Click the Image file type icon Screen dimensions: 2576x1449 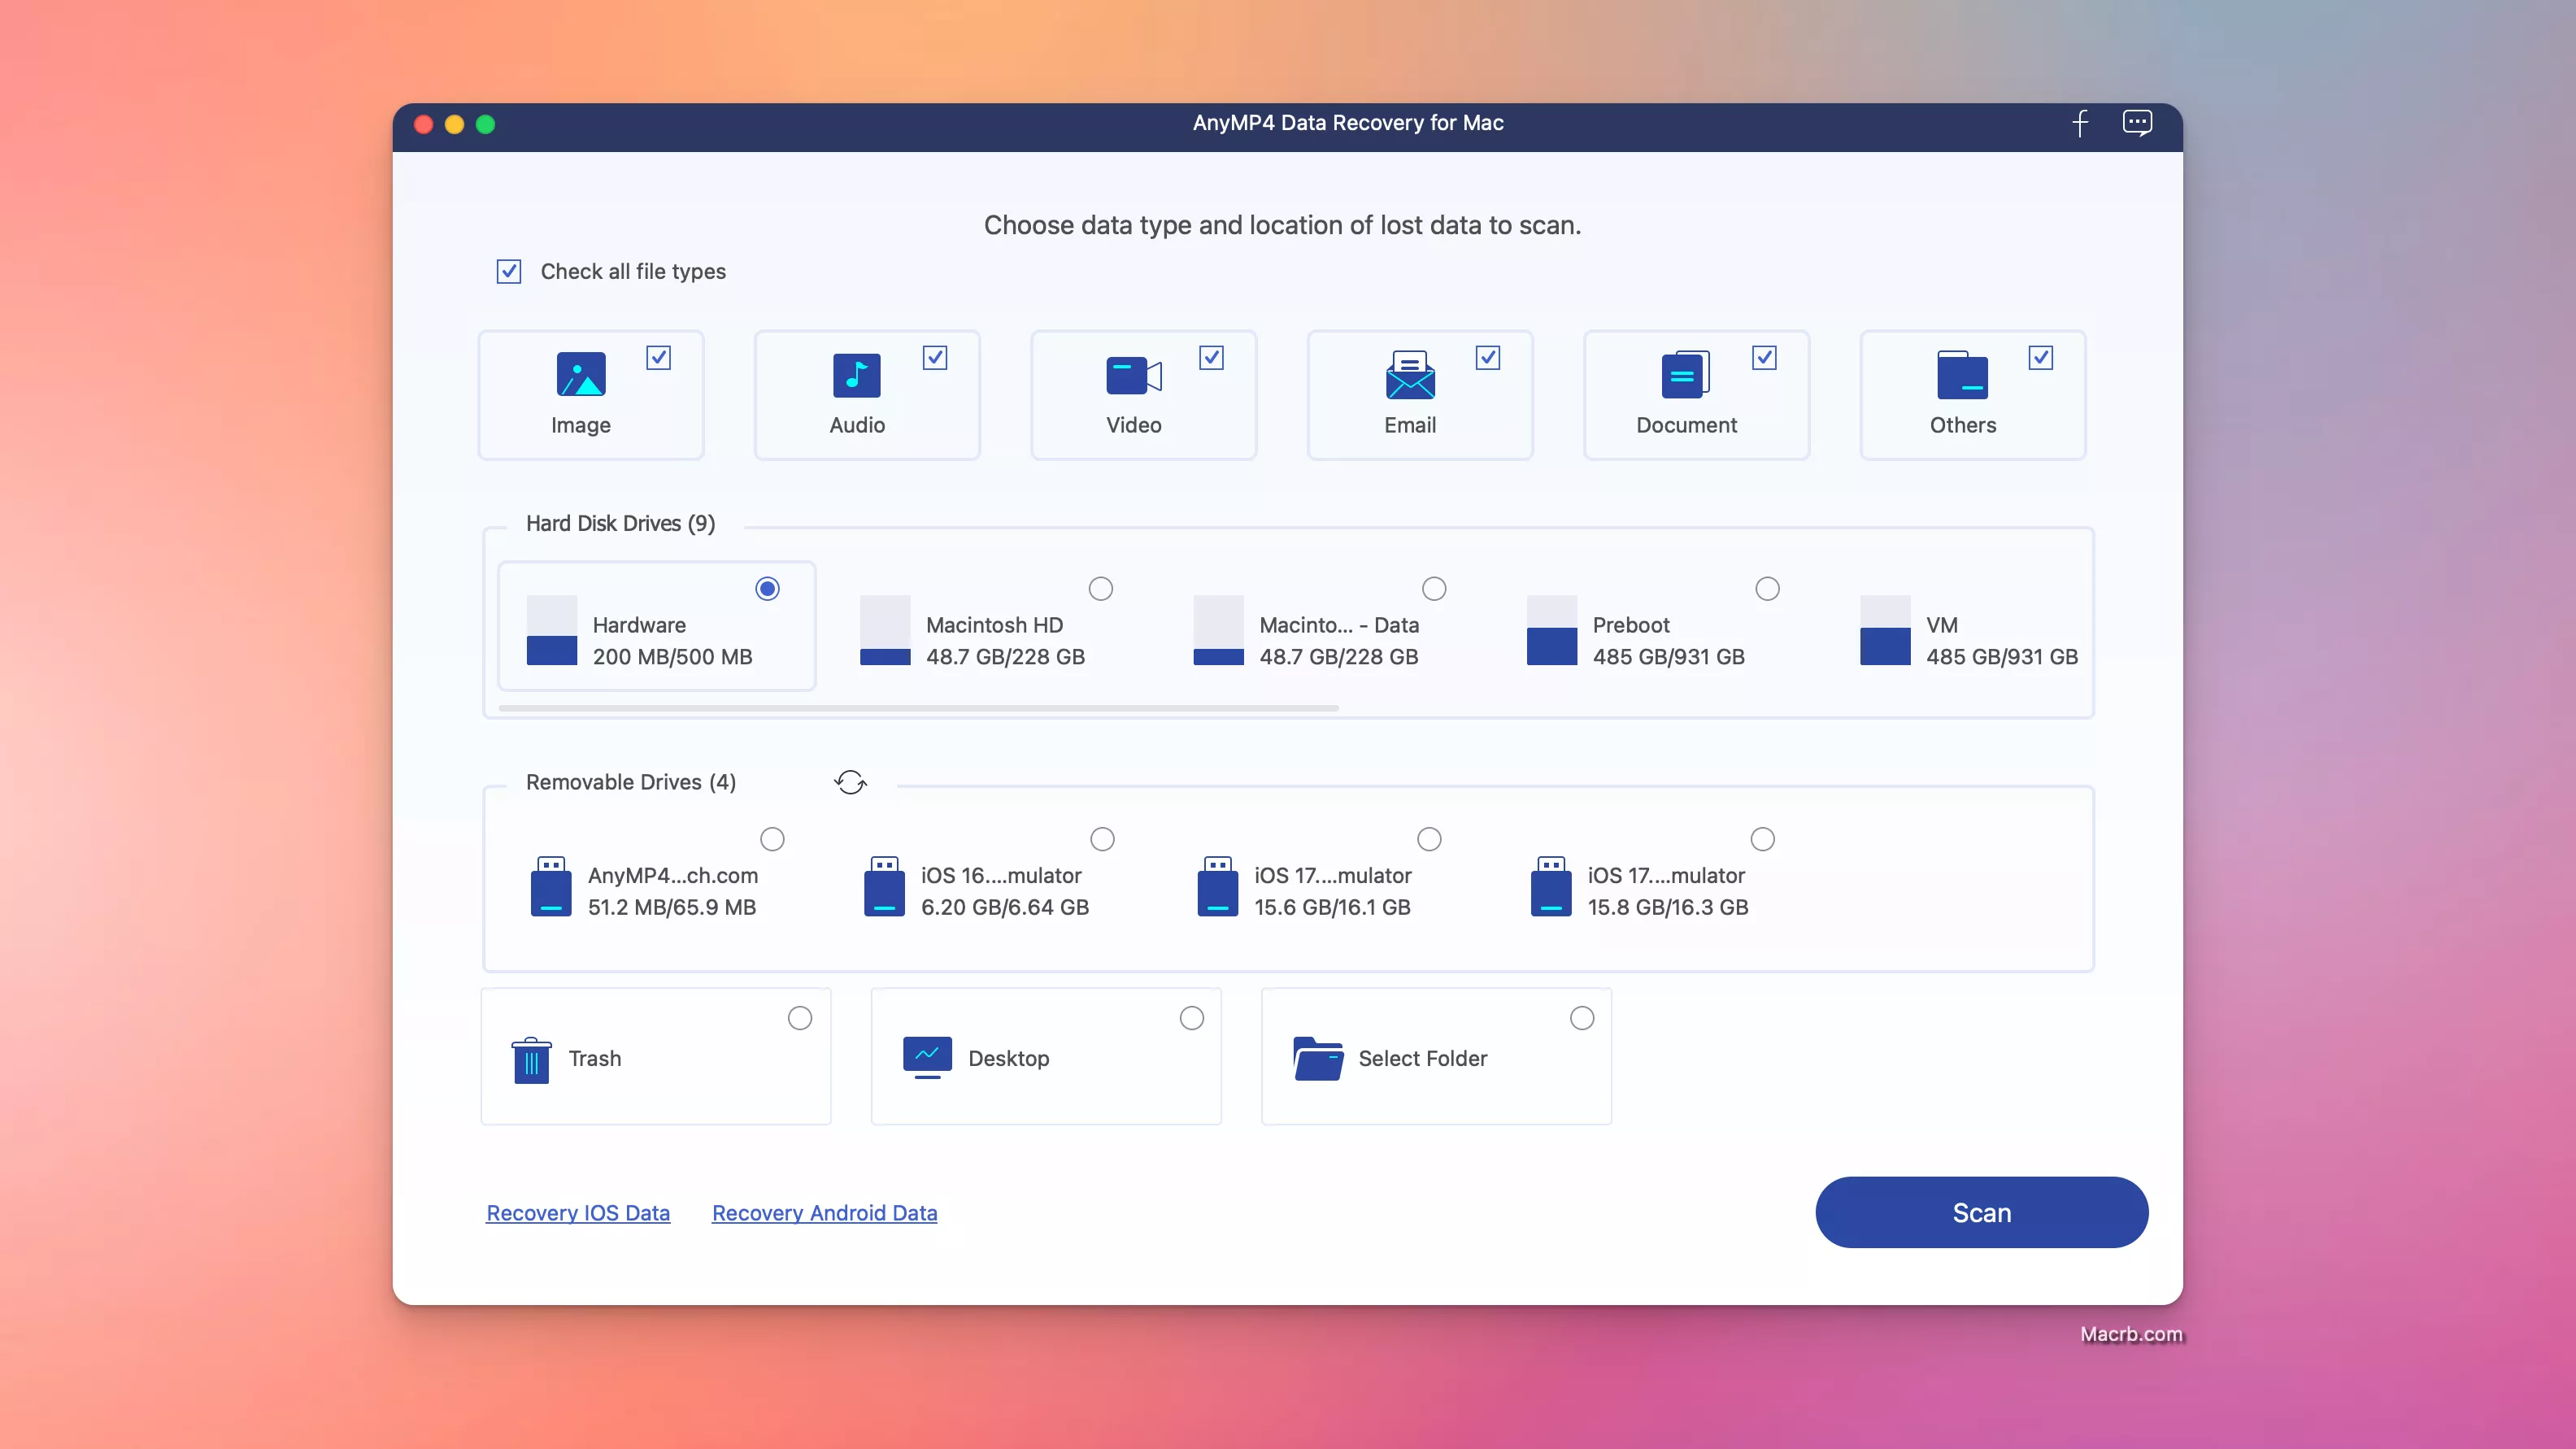(x=581, y=374)
